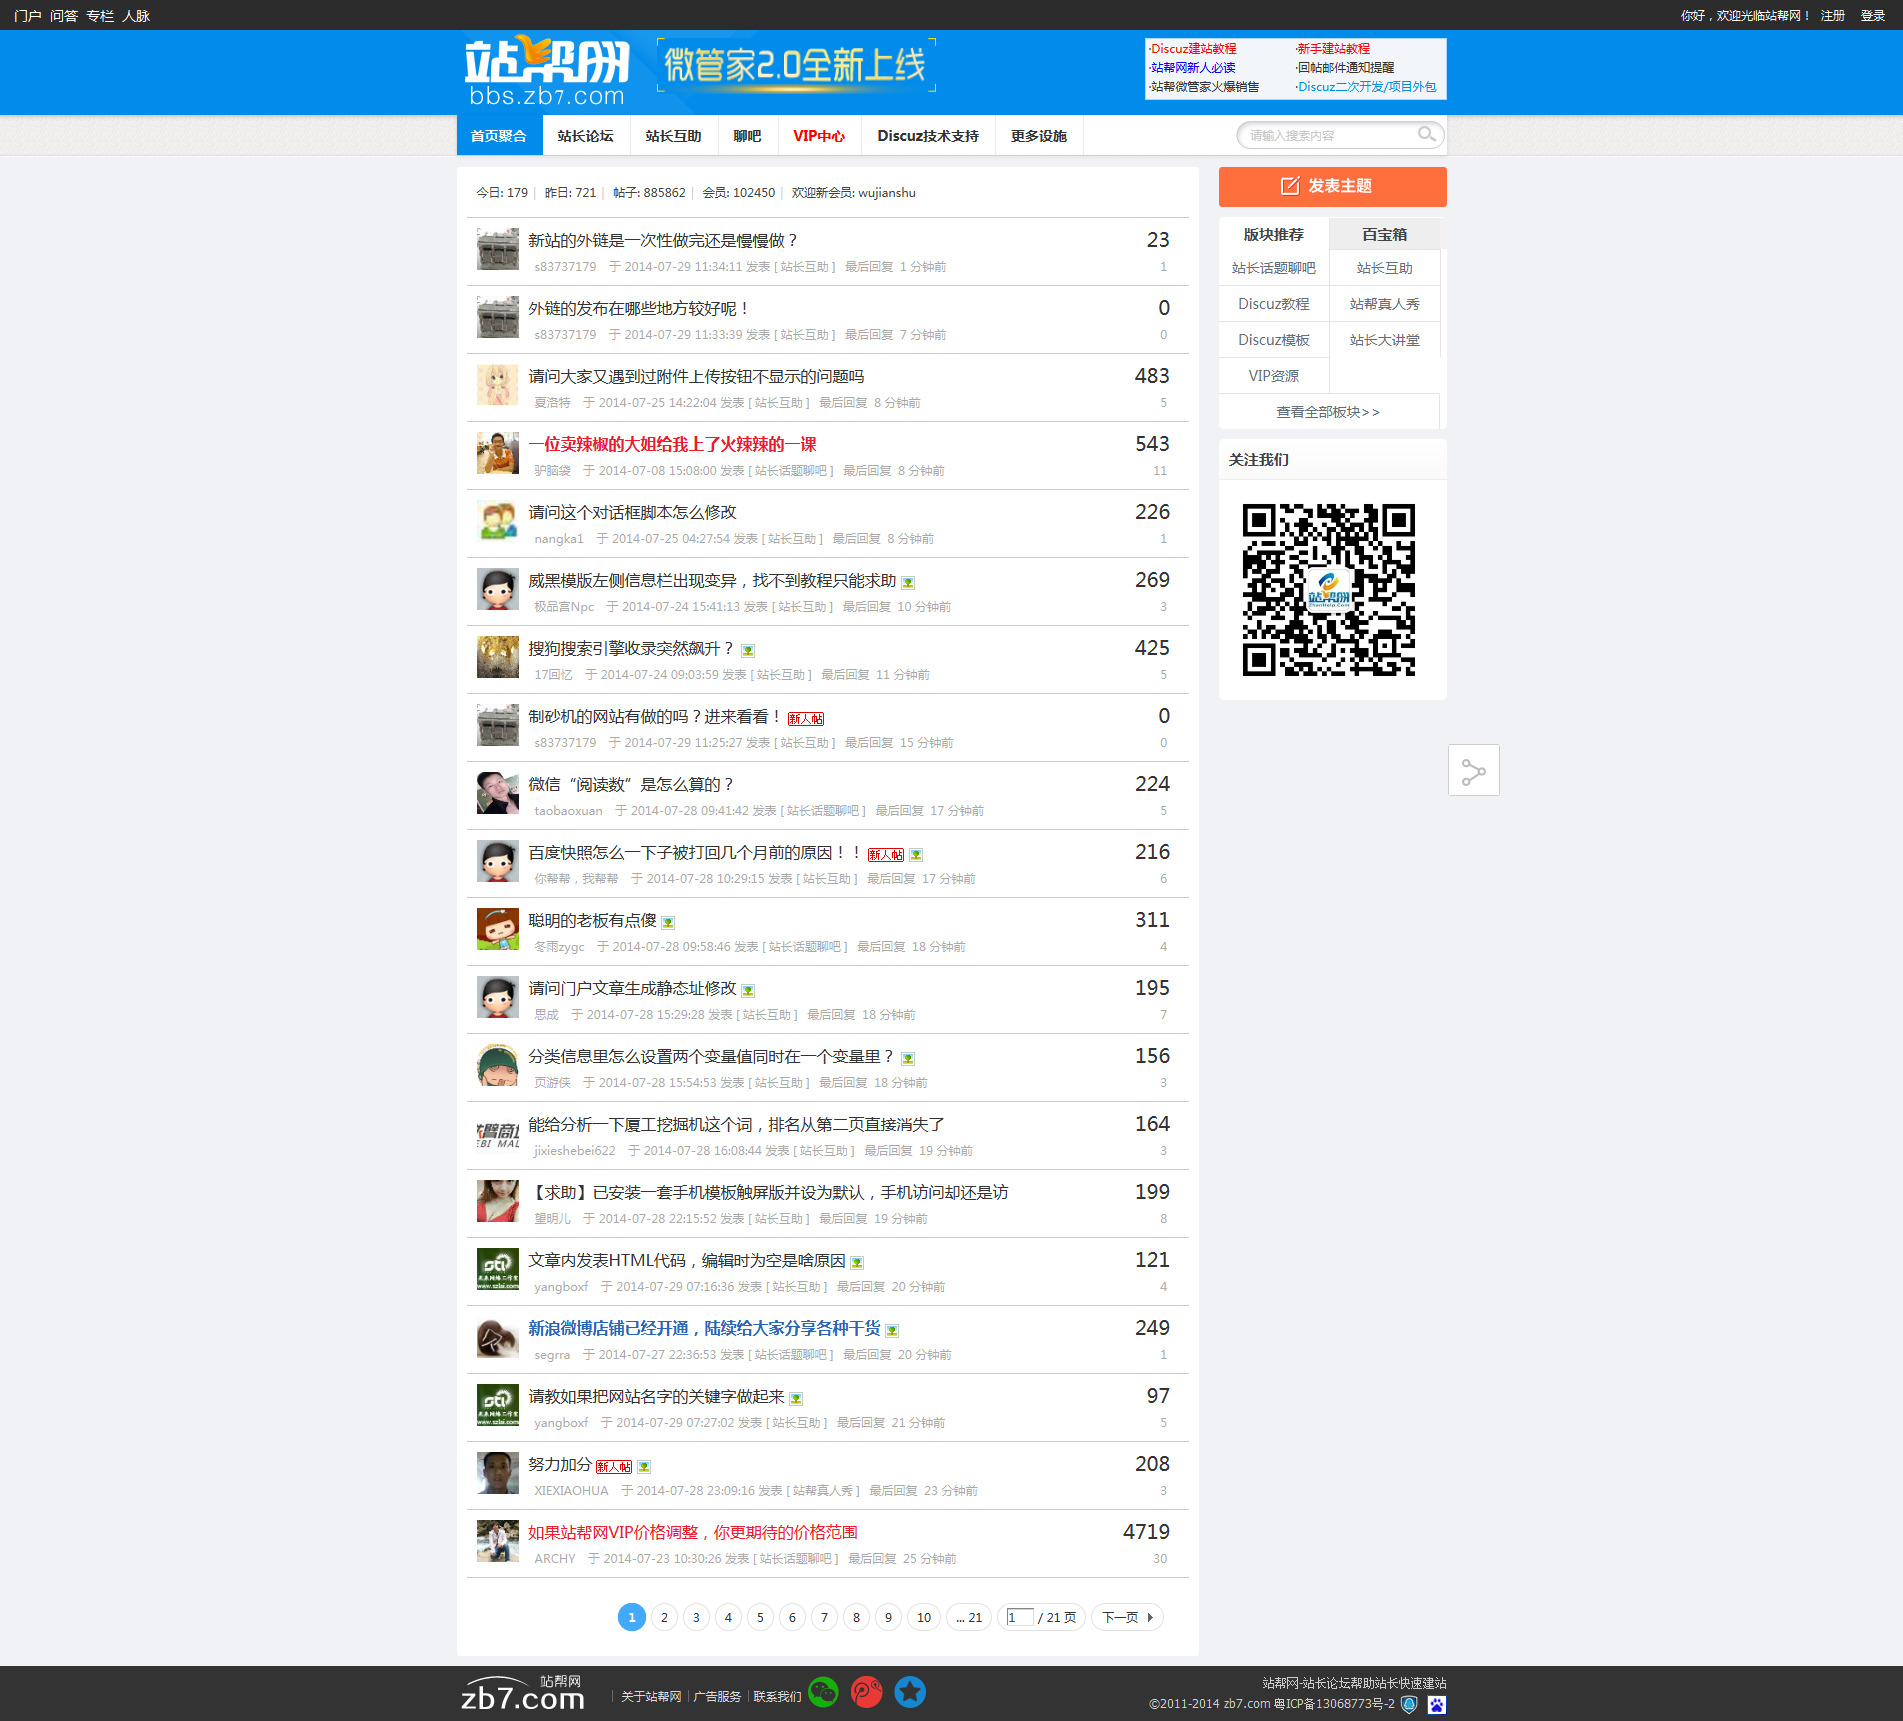
Task: Click the 注册 register link
Action: 1832,15
